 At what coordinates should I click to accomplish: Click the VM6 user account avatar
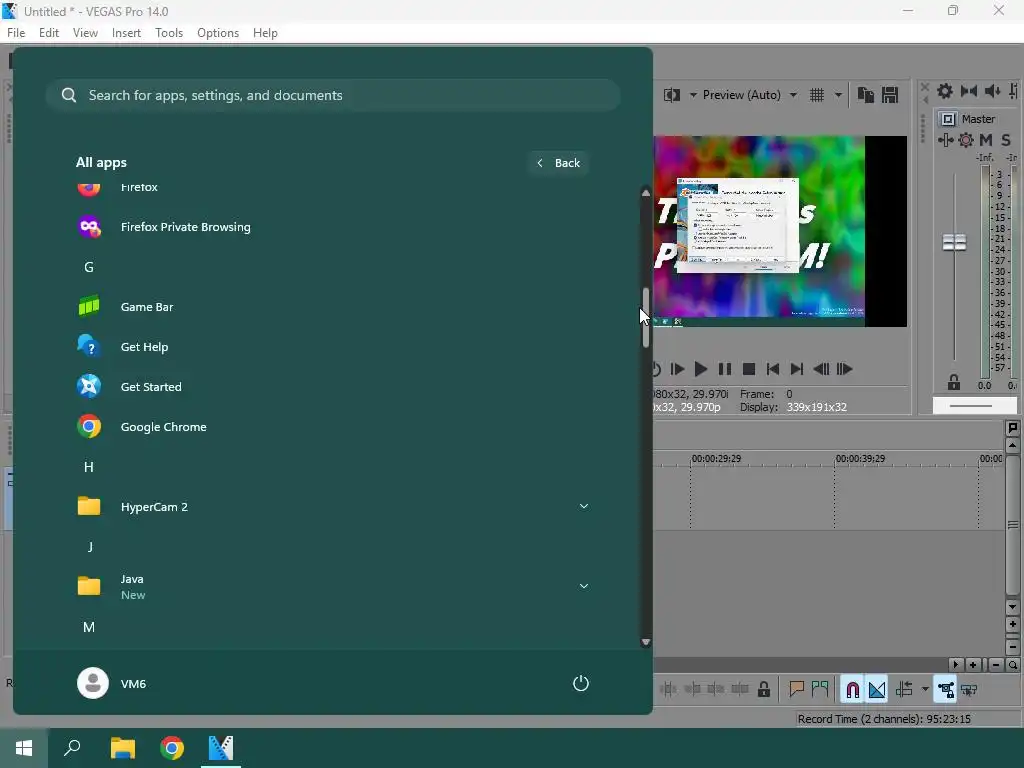pyautogui.click(x=93, y=683)
